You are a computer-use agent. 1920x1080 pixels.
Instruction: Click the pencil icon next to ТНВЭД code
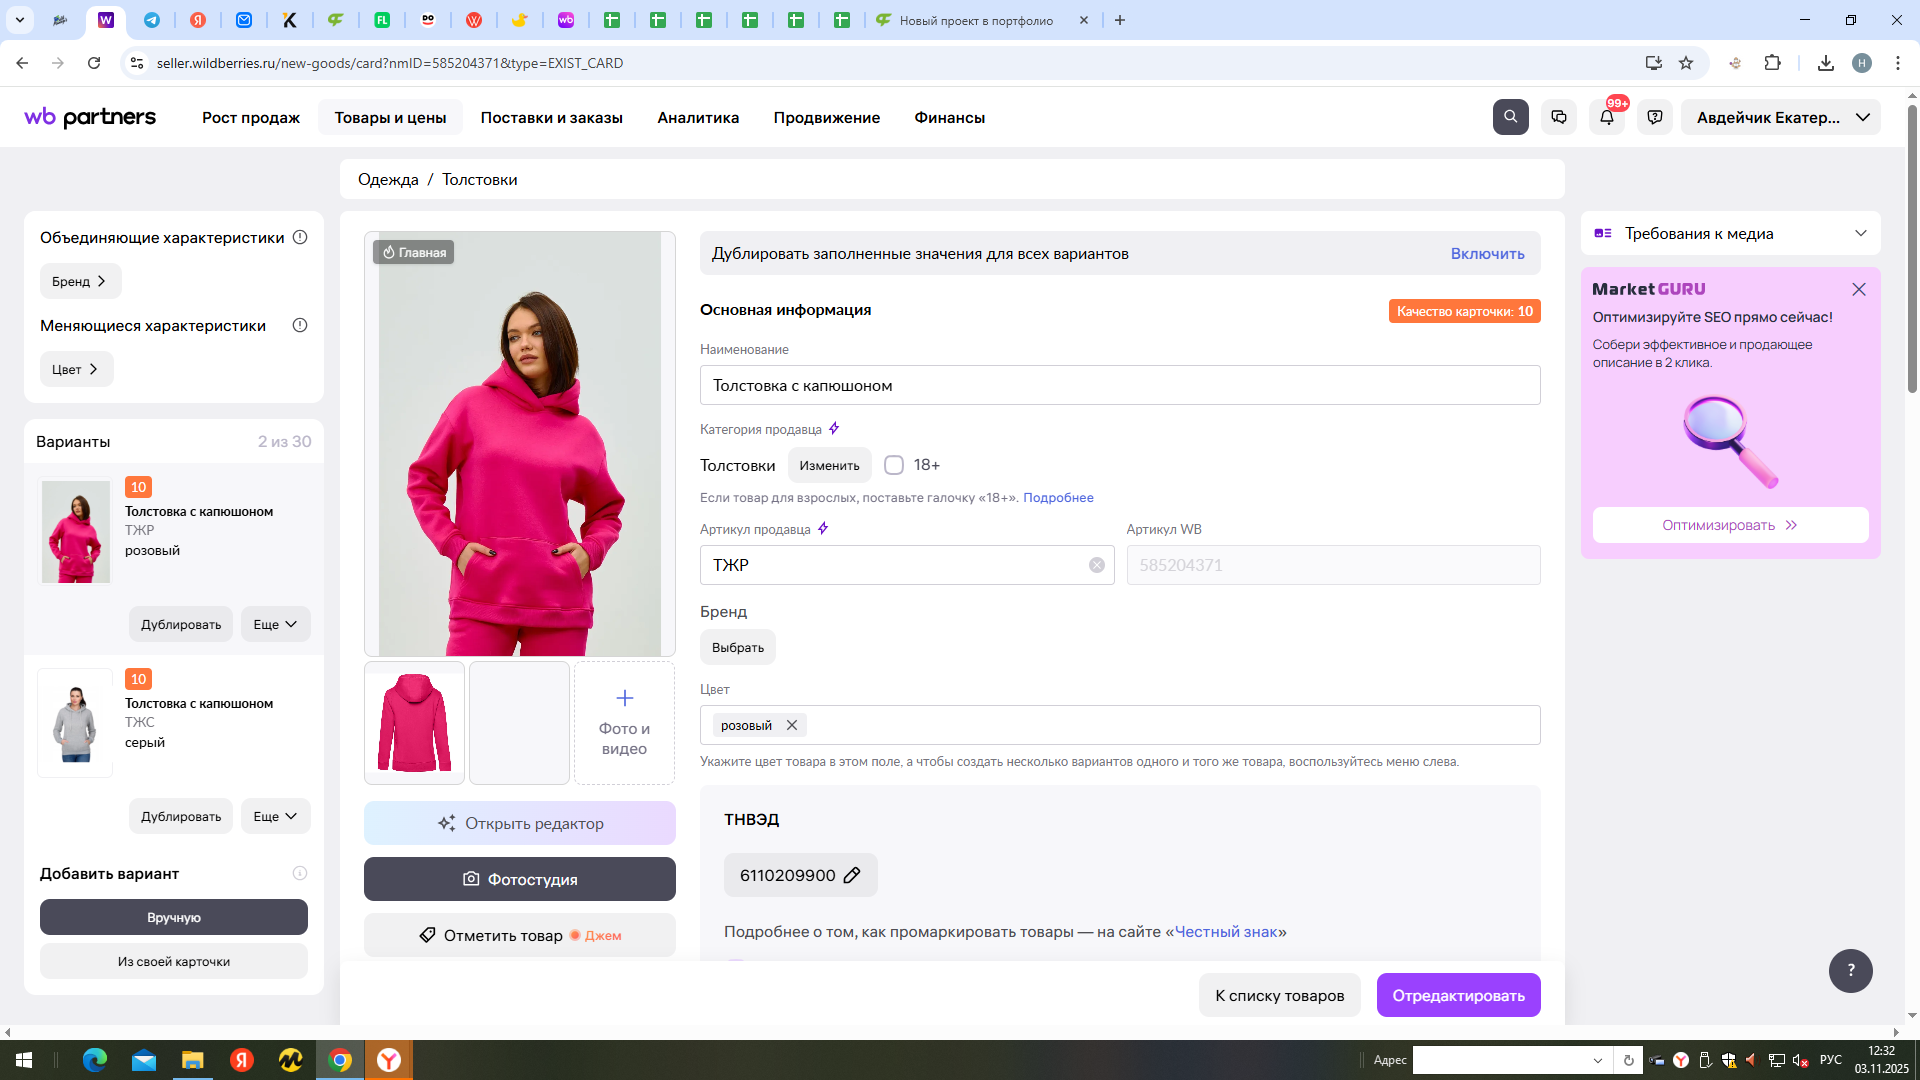[x=851, y=875]
